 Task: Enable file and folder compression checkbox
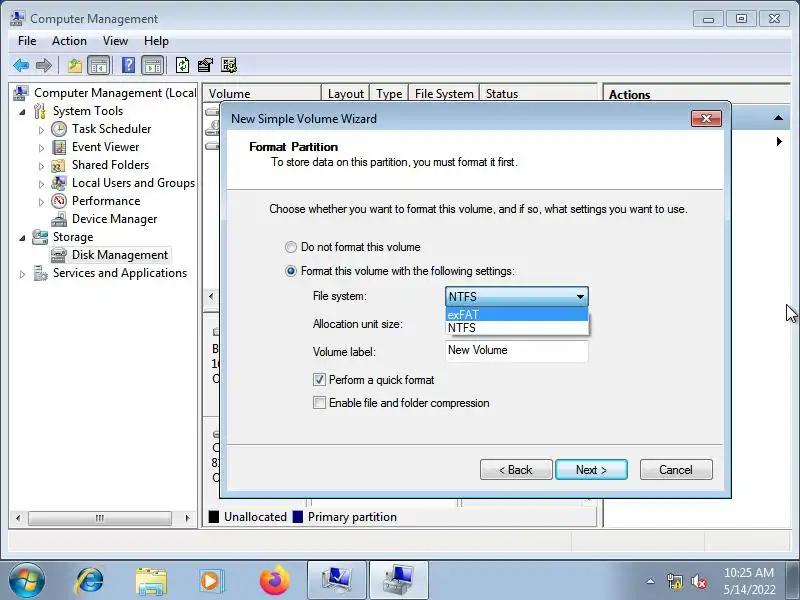pos(319,403)
